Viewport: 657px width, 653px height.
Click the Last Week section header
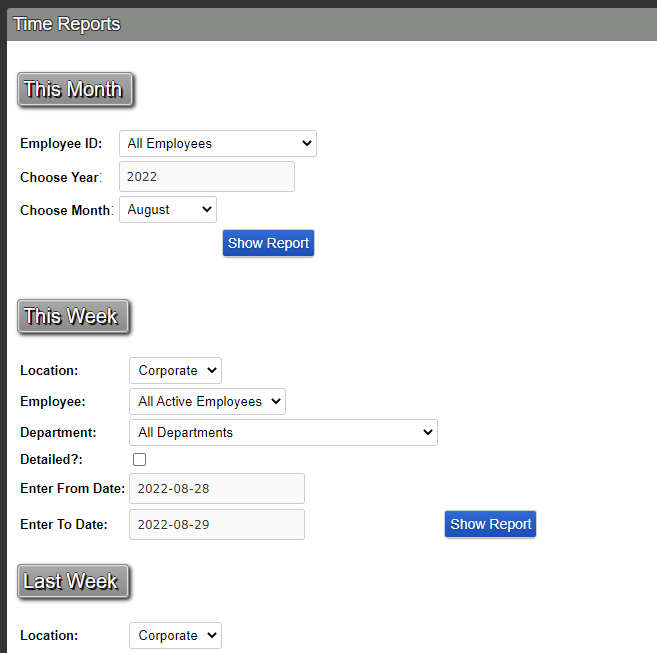pyautogui.click(x=72, y=582)
